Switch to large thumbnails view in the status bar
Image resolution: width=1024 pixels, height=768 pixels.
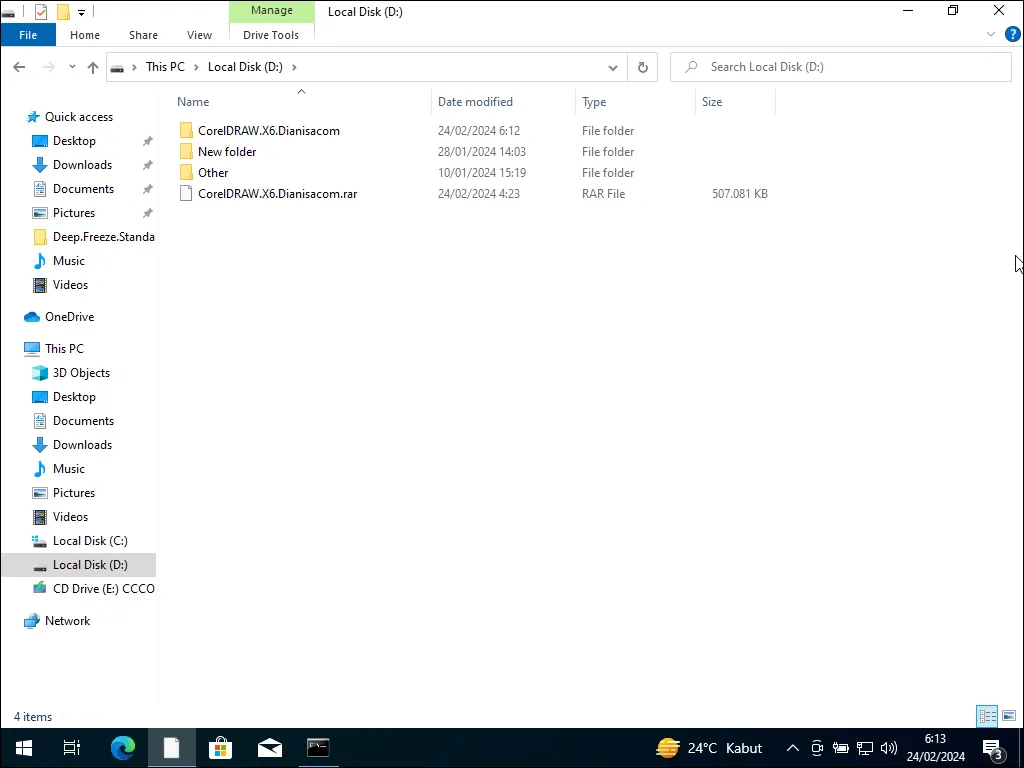coord(1010,716)
